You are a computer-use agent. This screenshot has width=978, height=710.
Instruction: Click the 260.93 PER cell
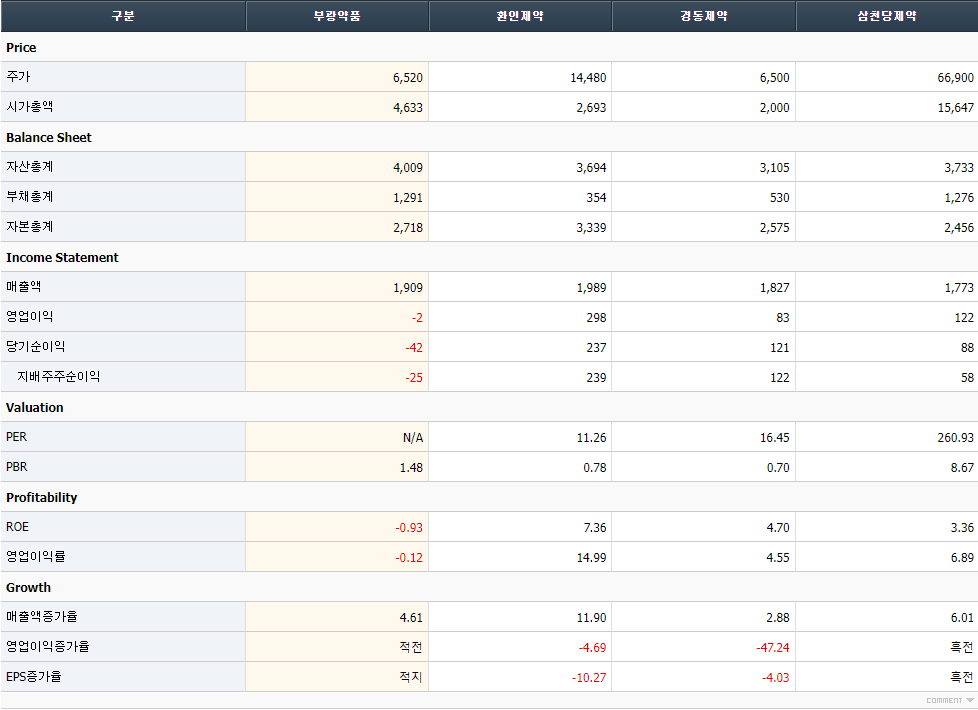pos(887,437)
